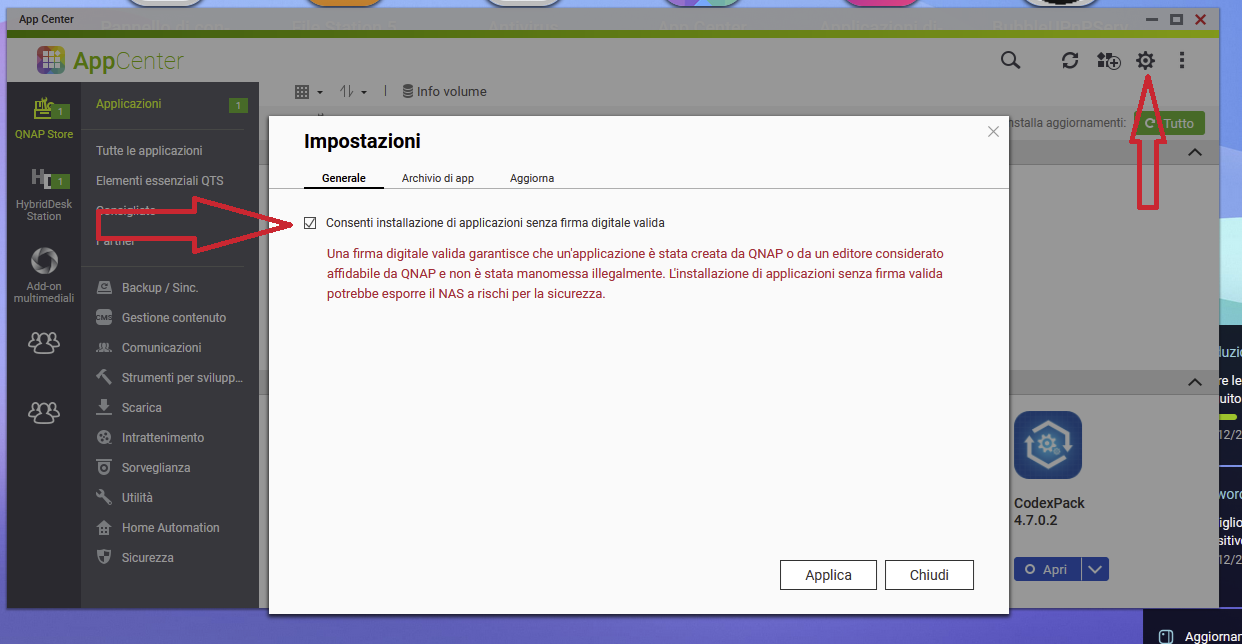Screen dimensions: 1242x644
Task: Open the three-dot more menu
Action: click(1182, 61)
